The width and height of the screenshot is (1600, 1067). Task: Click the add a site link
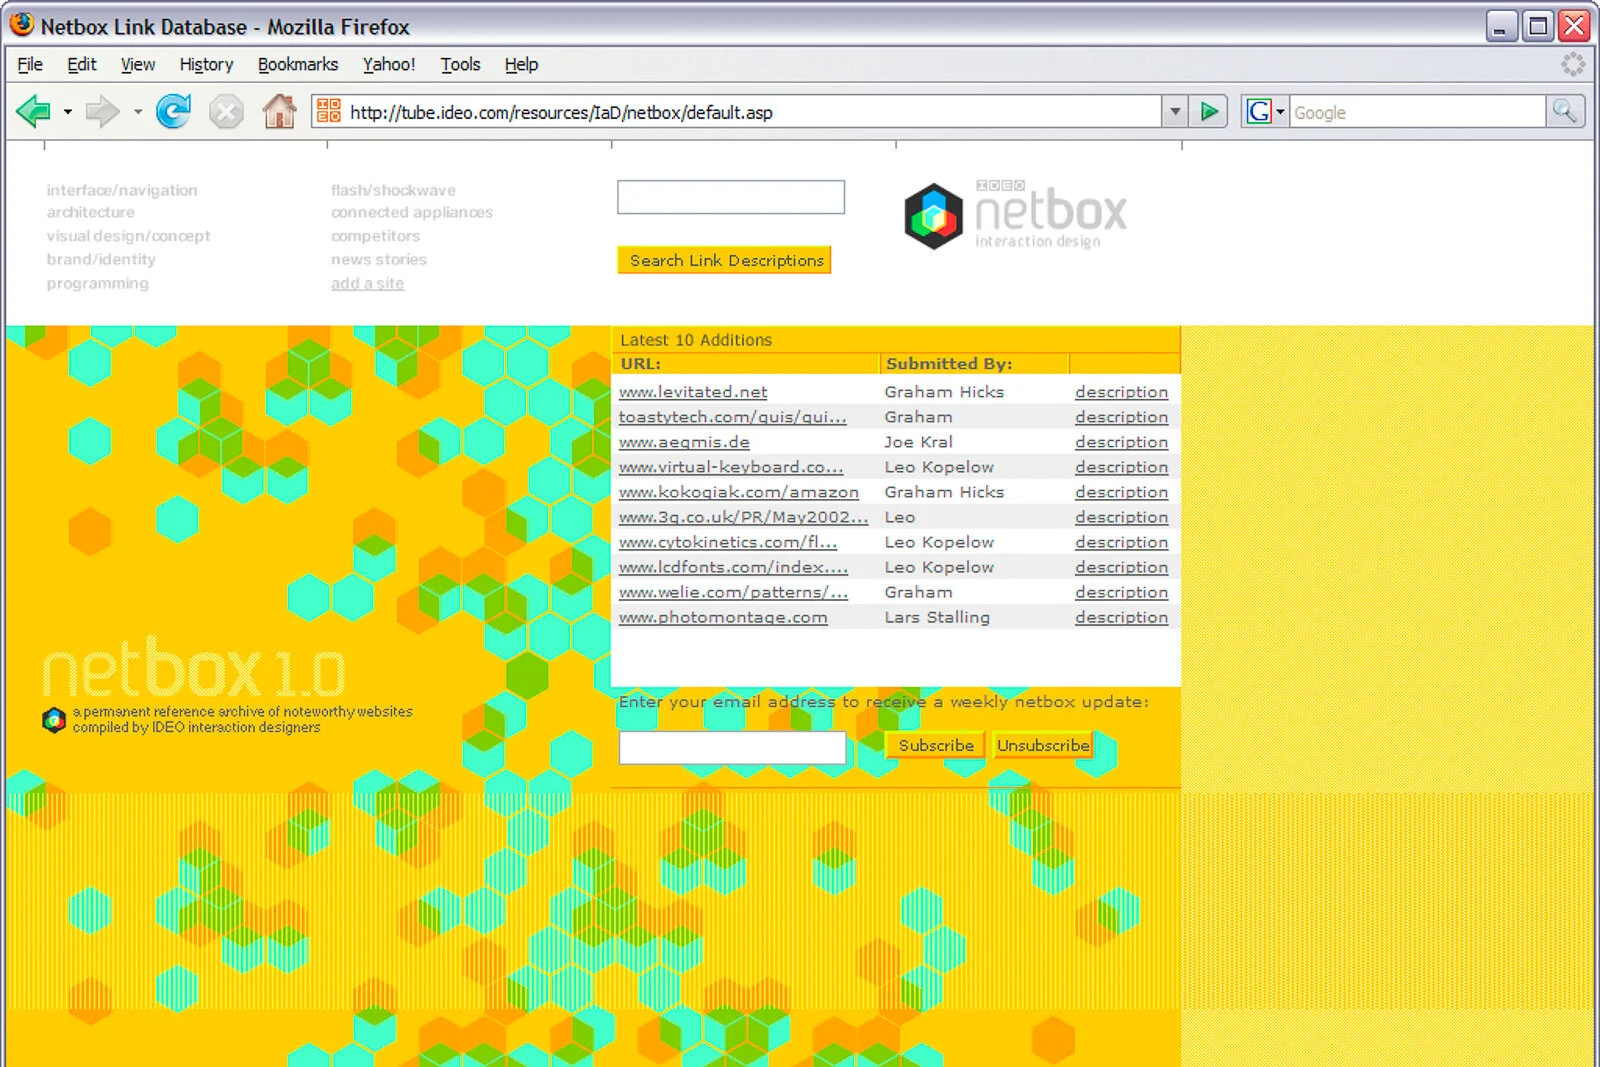[367, 283]
